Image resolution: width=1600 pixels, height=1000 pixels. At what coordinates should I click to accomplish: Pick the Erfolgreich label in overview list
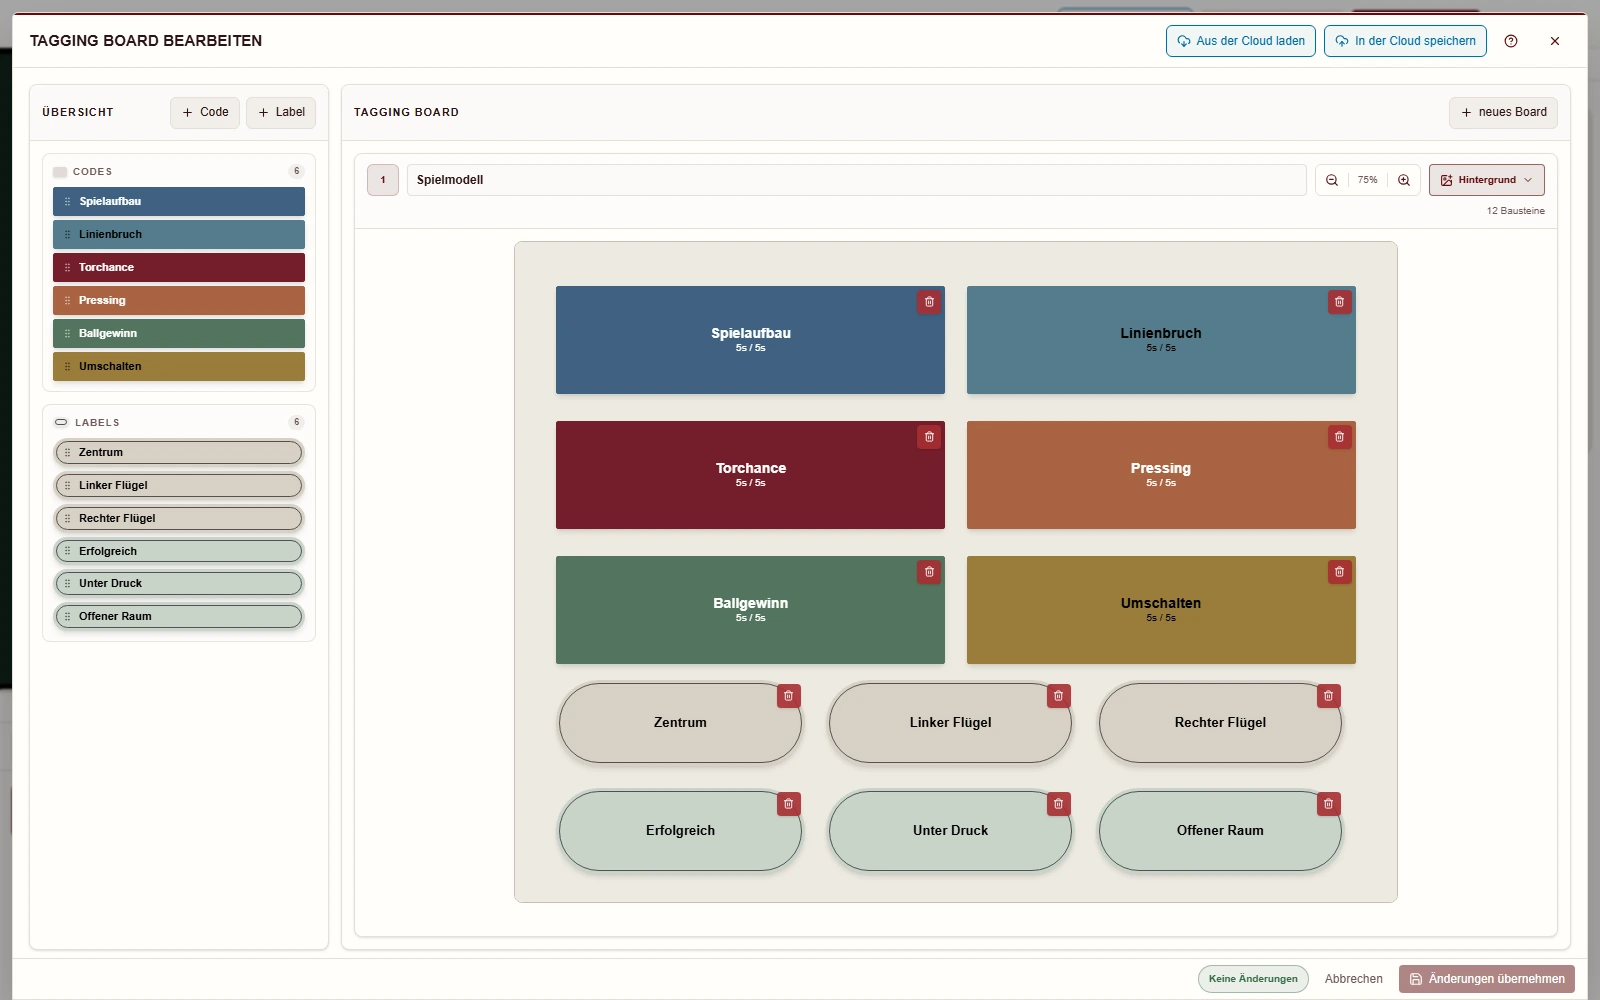[x=179, y=551]
